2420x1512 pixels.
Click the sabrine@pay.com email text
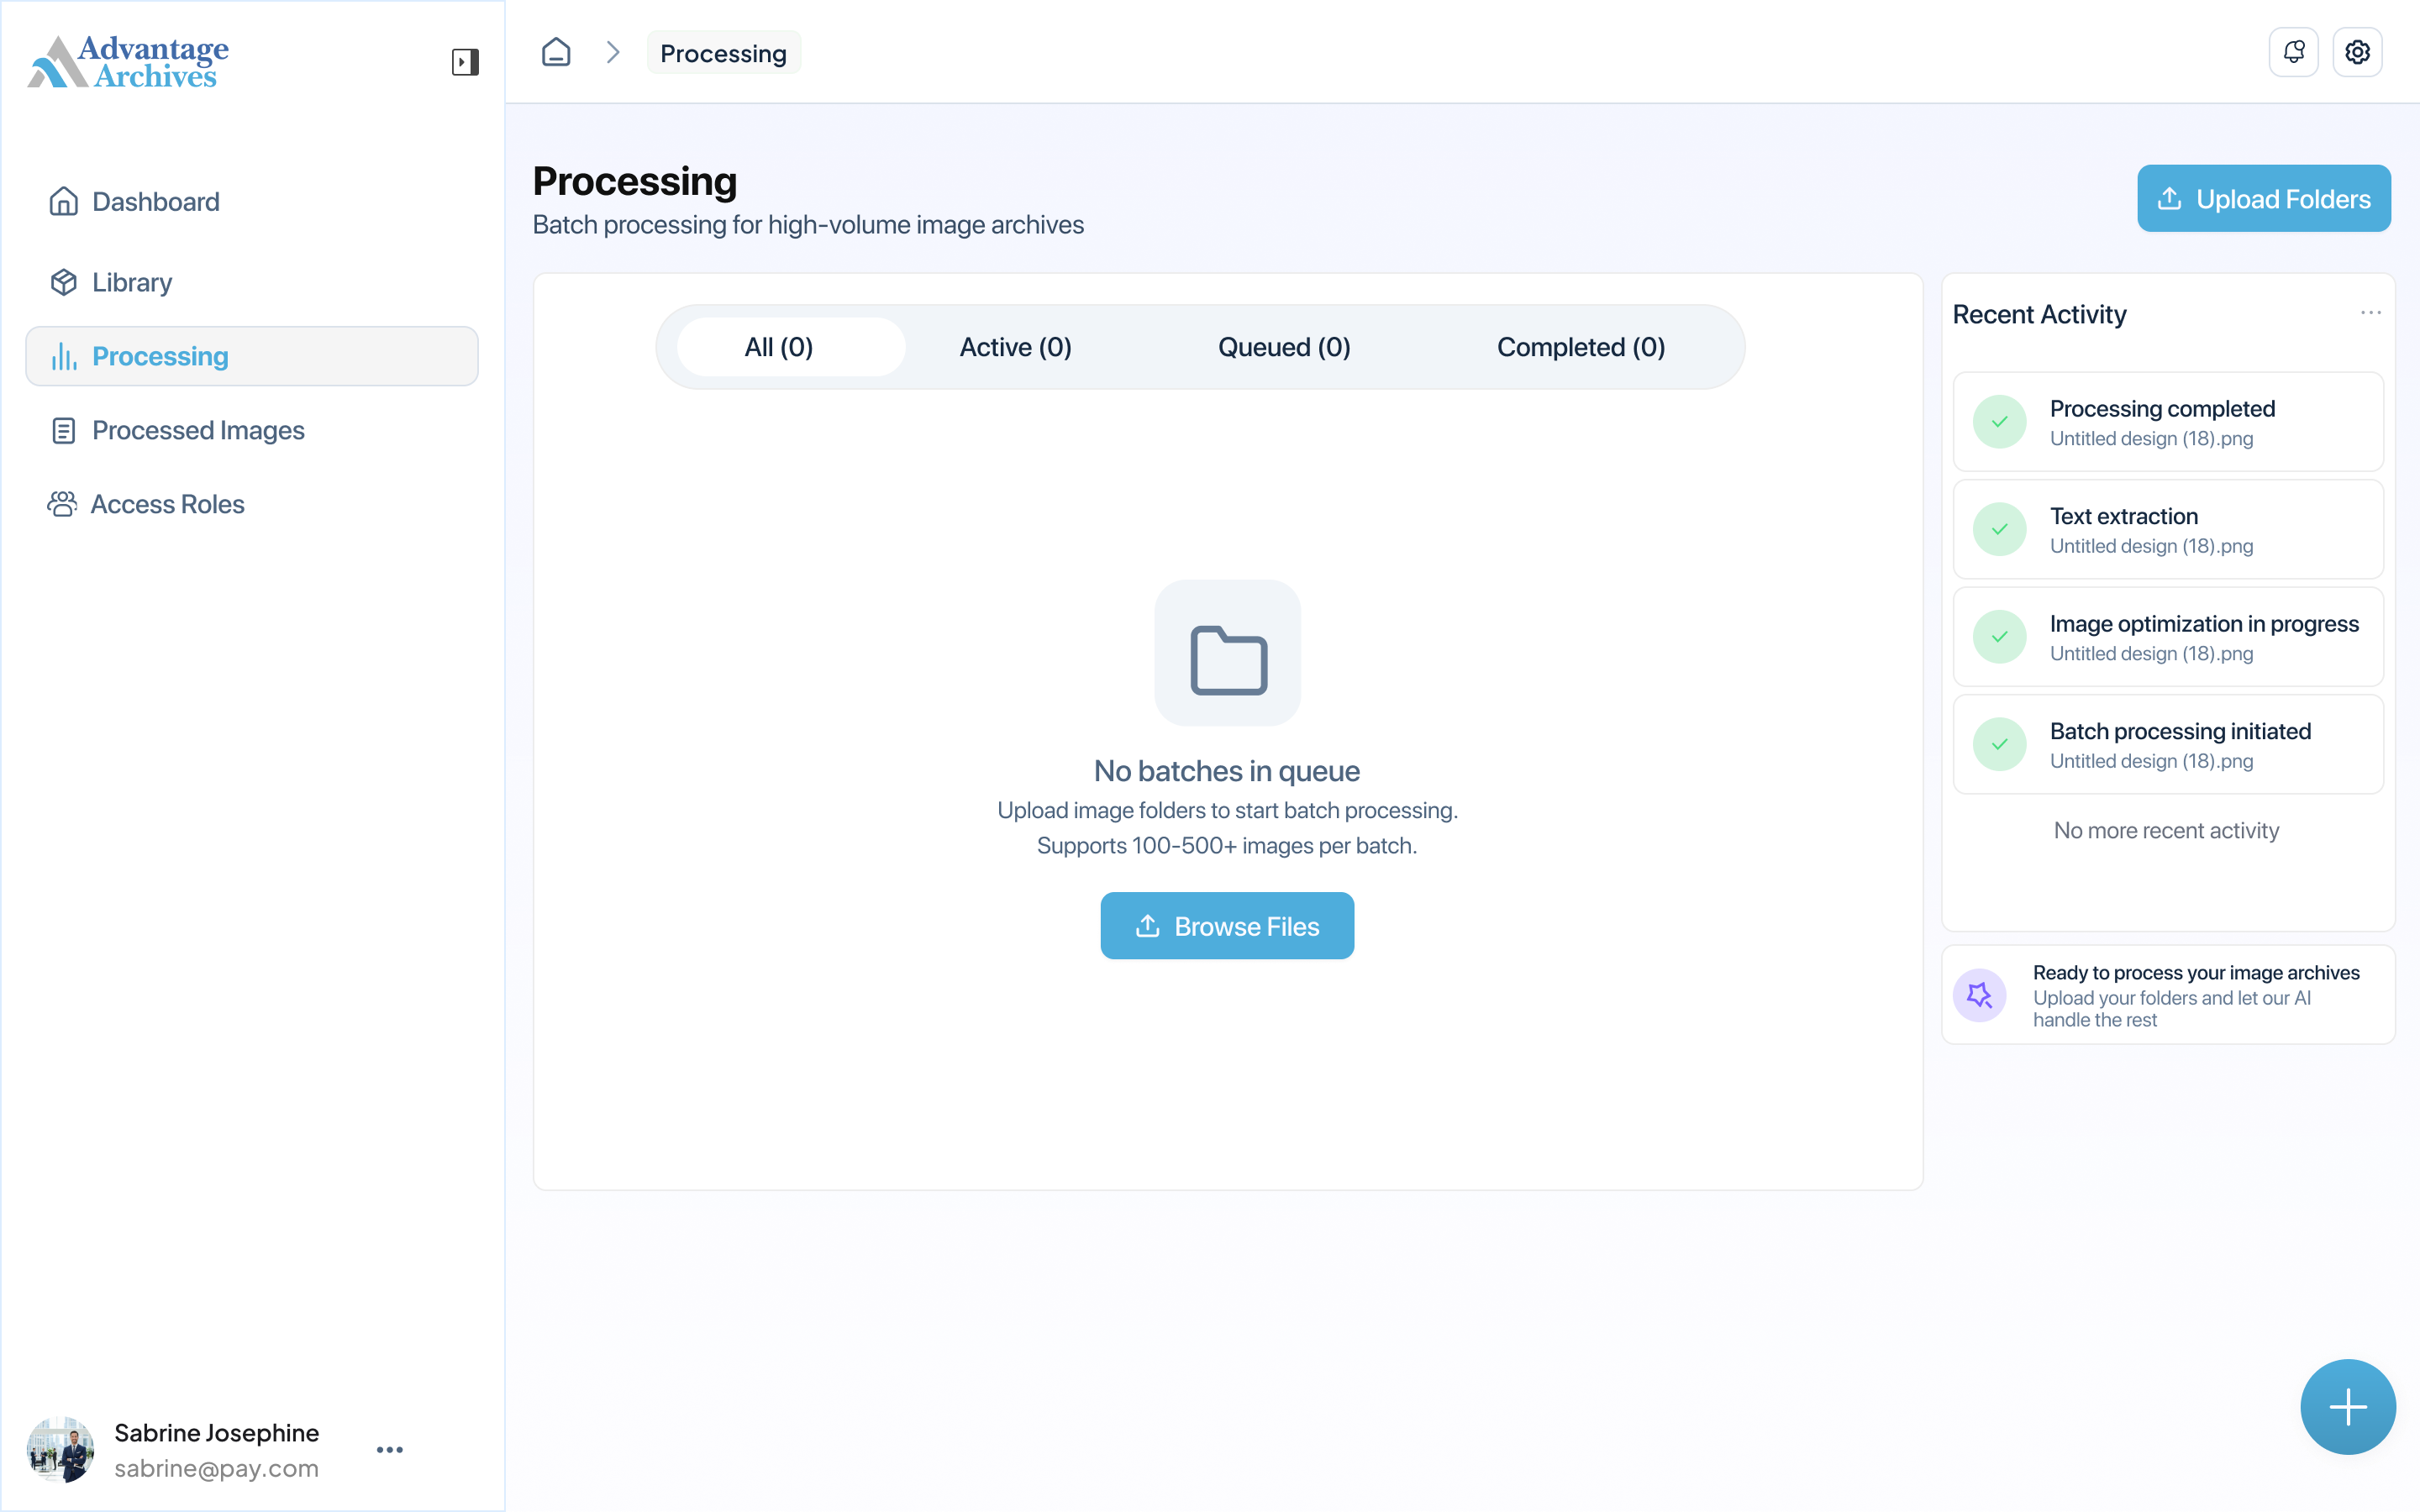pos(216,1468)
